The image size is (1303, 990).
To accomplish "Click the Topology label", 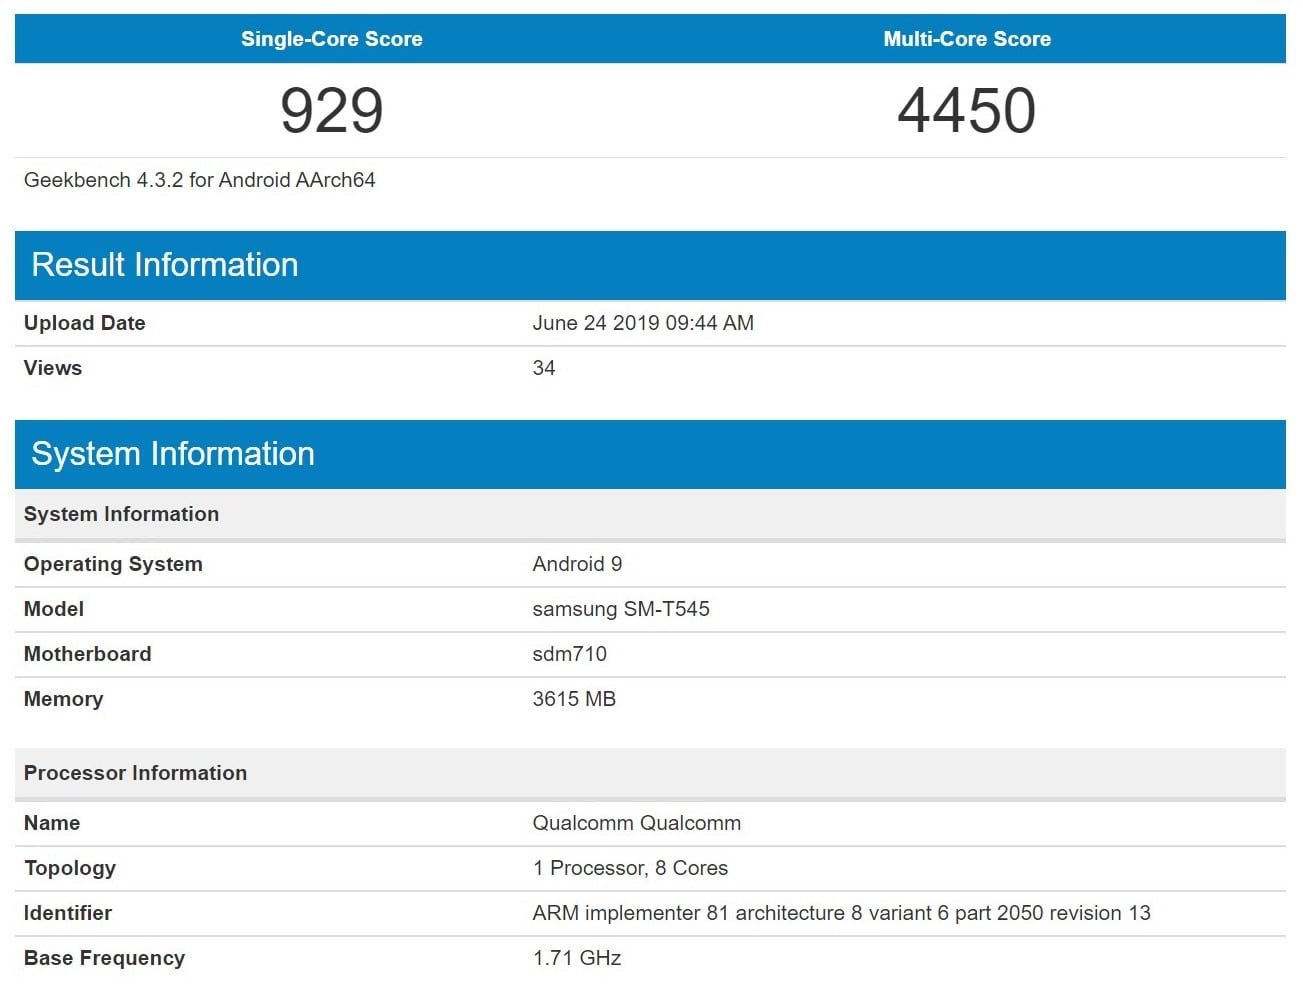I will coord(70,868).
